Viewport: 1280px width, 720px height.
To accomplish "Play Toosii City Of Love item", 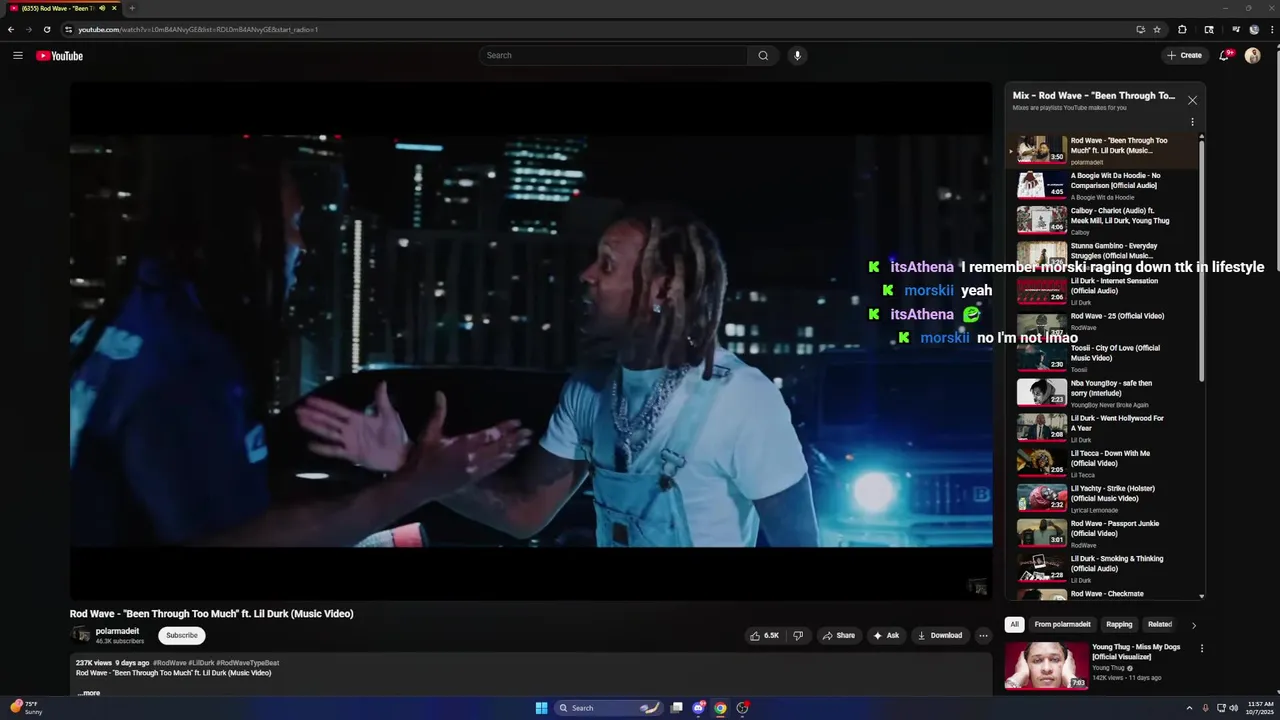I will click(1104, 359).
